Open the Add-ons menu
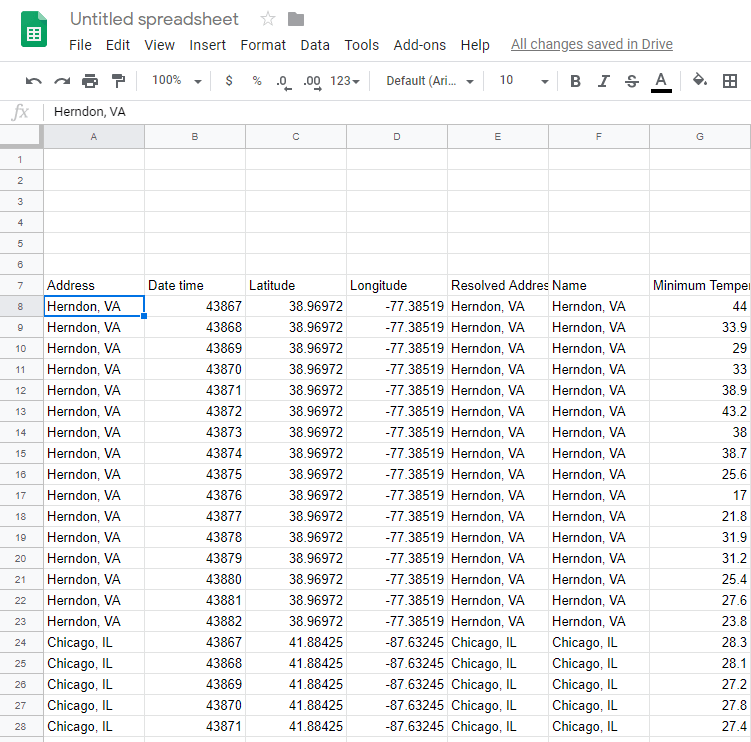The width and height of the screenshot is (751, 742). (x=419, y=45)
